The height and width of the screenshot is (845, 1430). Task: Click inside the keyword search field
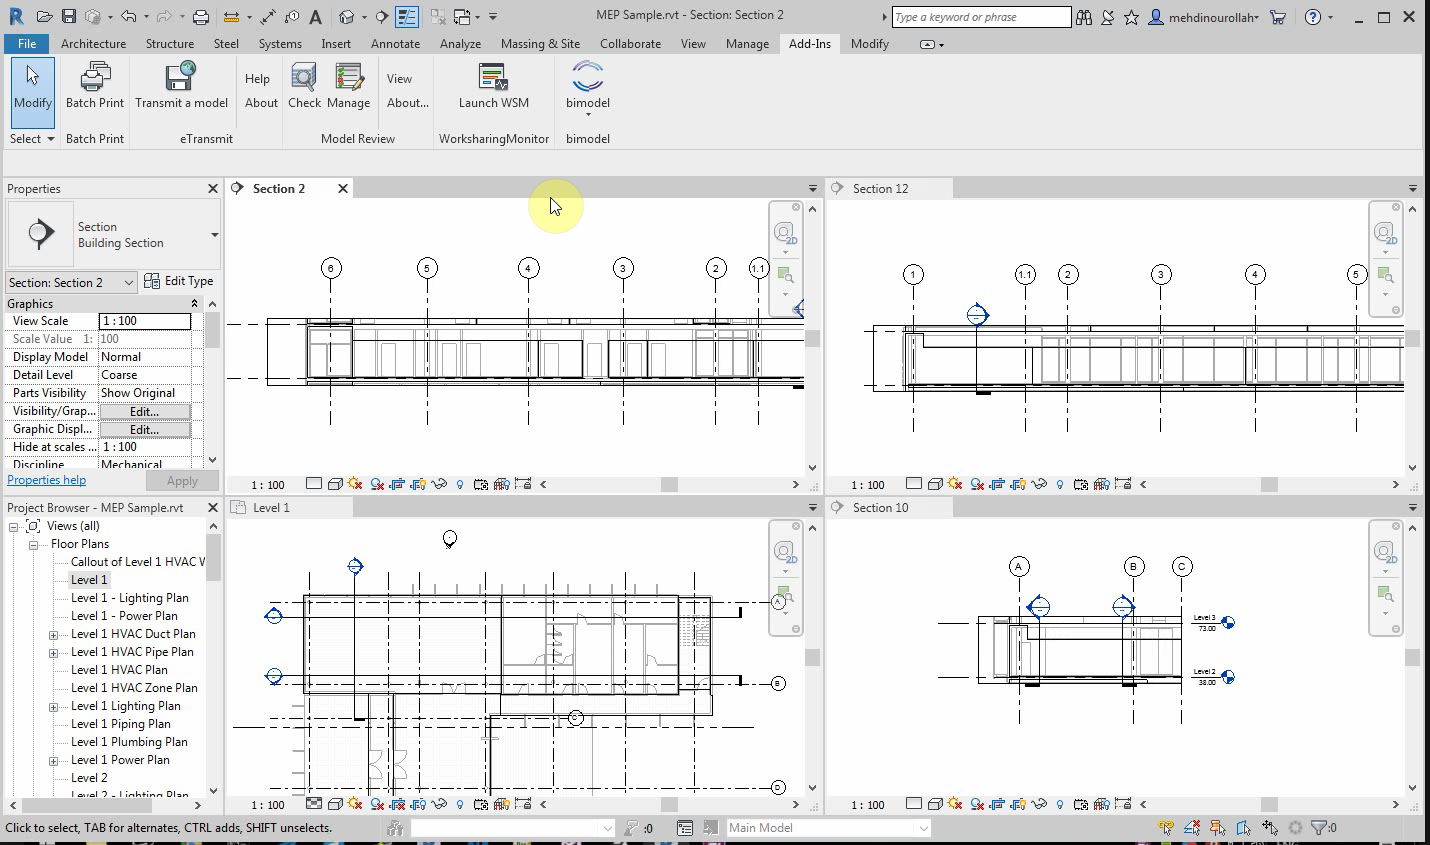coord(980,17)
